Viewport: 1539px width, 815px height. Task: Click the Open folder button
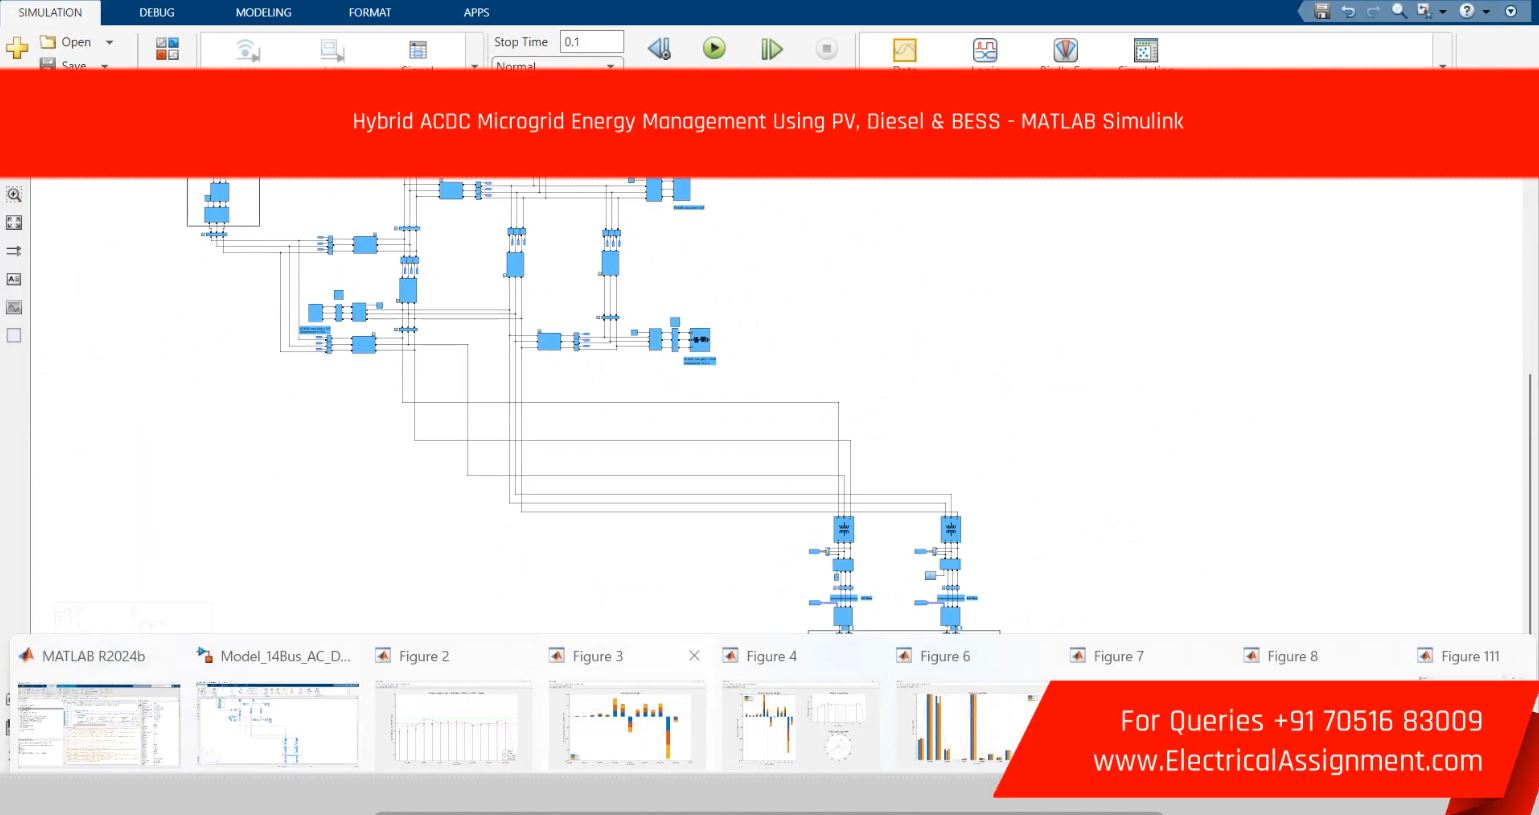coord(66,42)
